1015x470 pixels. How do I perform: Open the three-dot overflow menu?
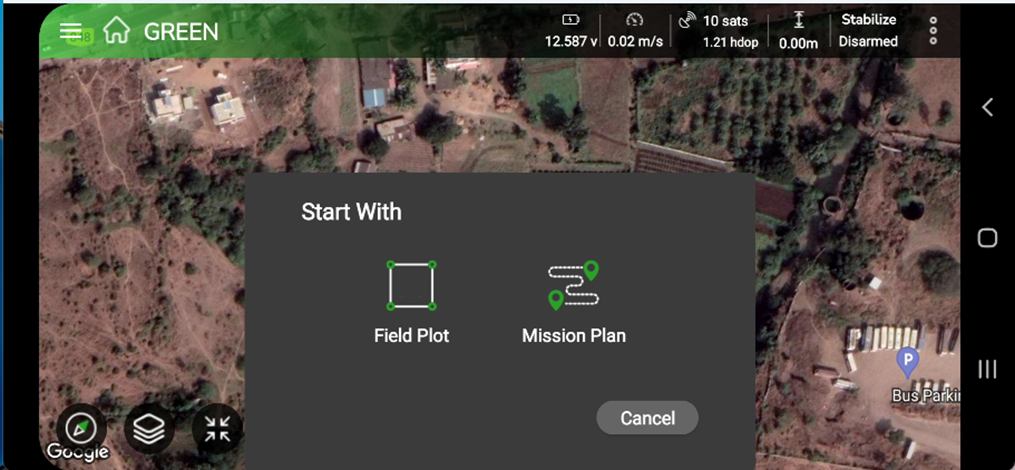tap(933, 30)
